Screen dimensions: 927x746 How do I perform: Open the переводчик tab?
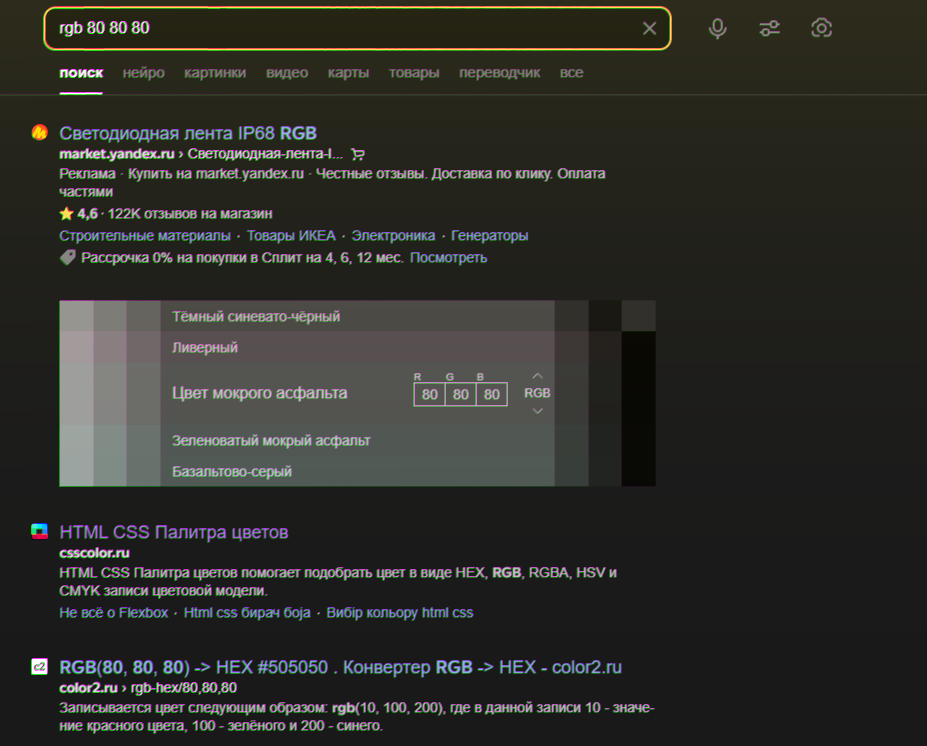point(500,73)
